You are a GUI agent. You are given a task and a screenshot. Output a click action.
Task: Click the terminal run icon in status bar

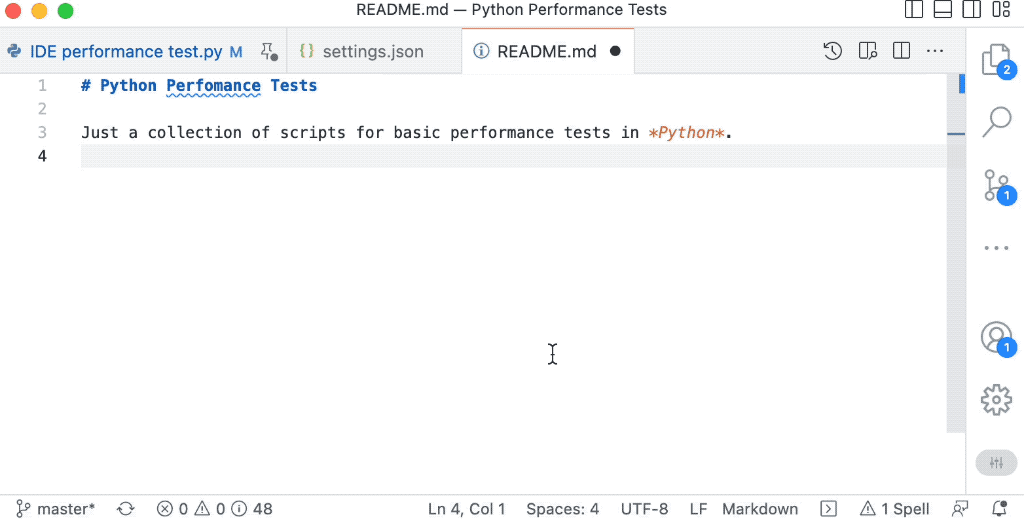click(829, 509)
